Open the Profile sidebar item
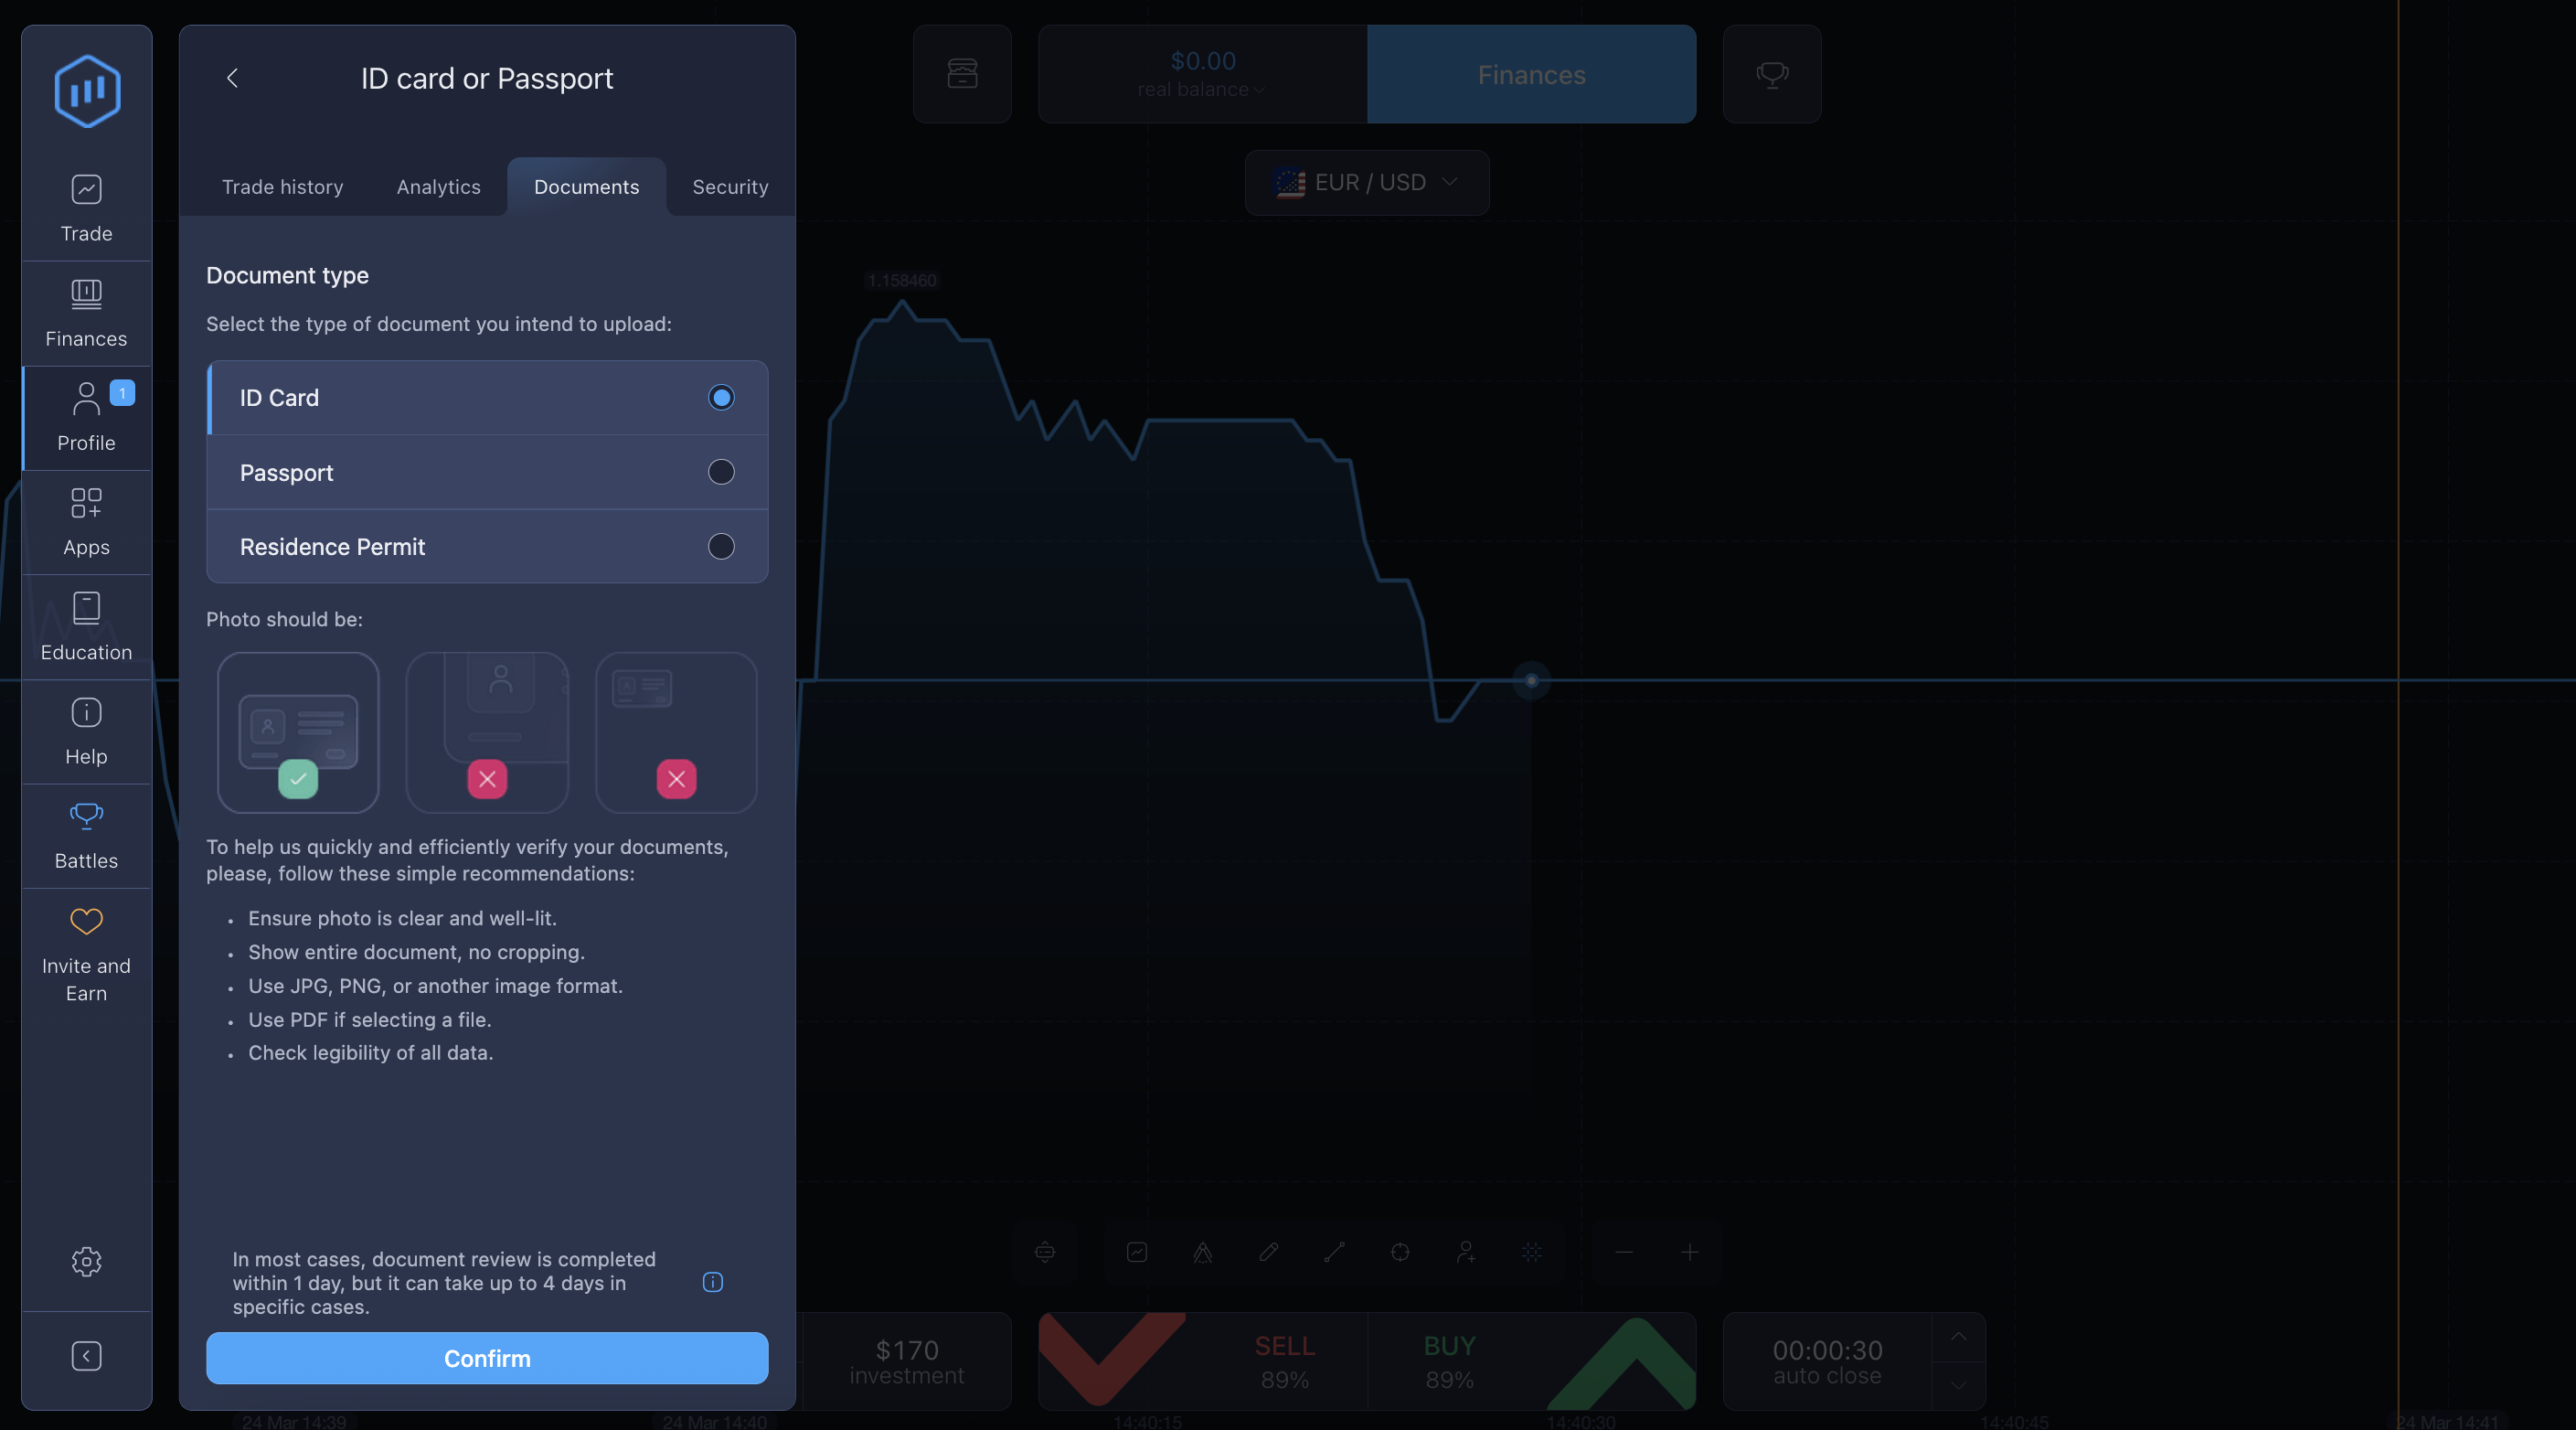 (x=86, y=418)
